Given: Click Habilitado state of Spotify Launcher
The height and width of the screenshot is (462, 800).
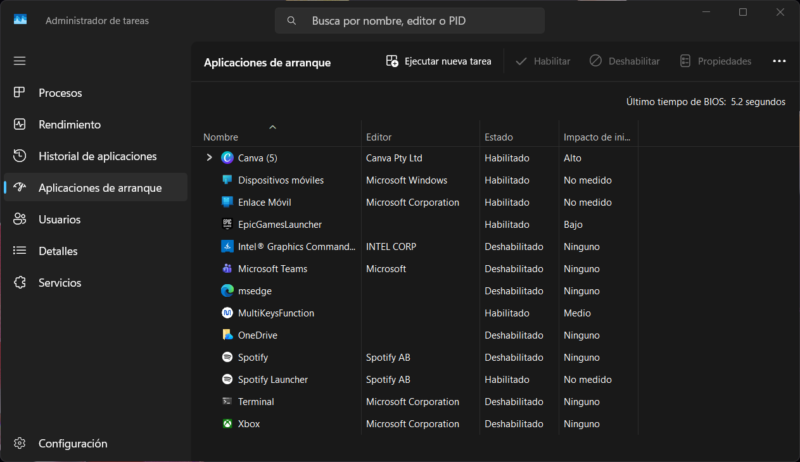Looking at the screenshot, I should pos(507,379).
